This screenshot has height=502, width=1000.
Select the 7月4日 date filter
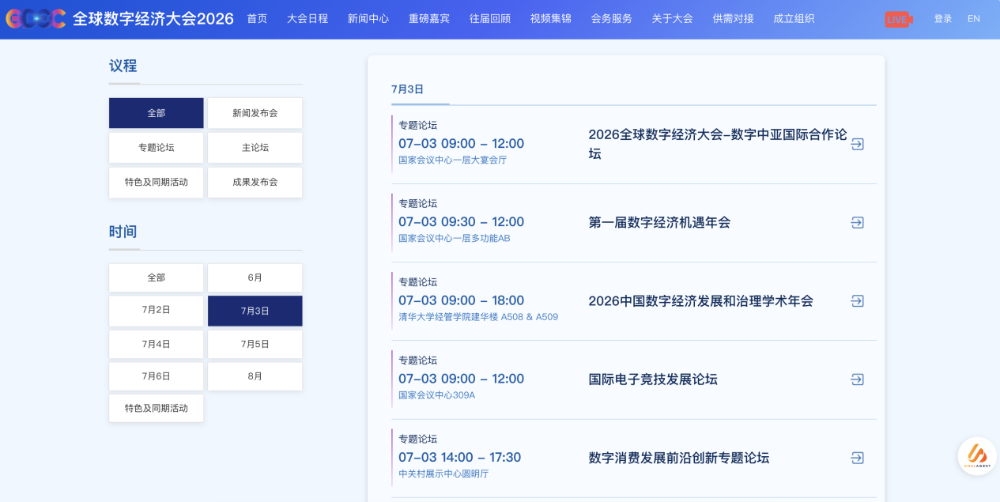click(x=156, y=344)
